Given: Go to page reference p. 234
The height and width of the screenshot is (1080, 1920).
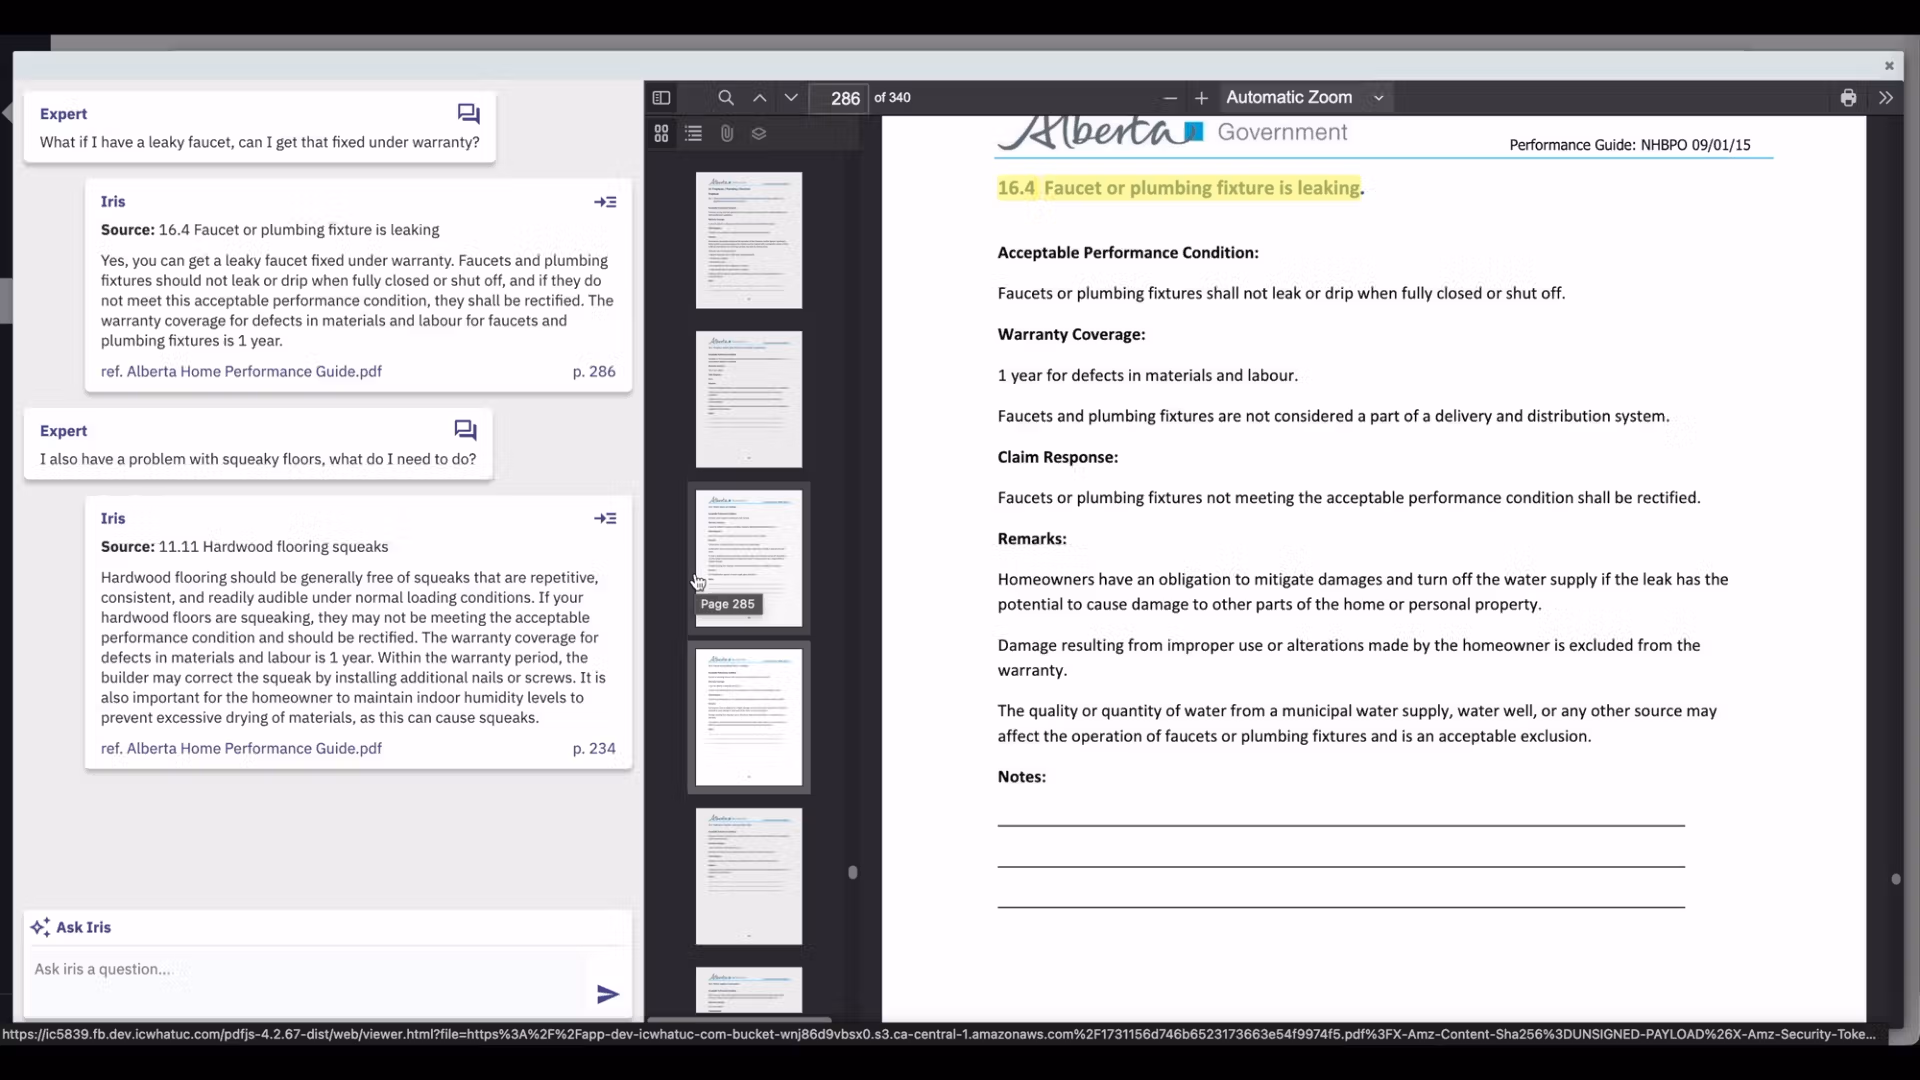Looking at the screenshot, I should point(594,748).
